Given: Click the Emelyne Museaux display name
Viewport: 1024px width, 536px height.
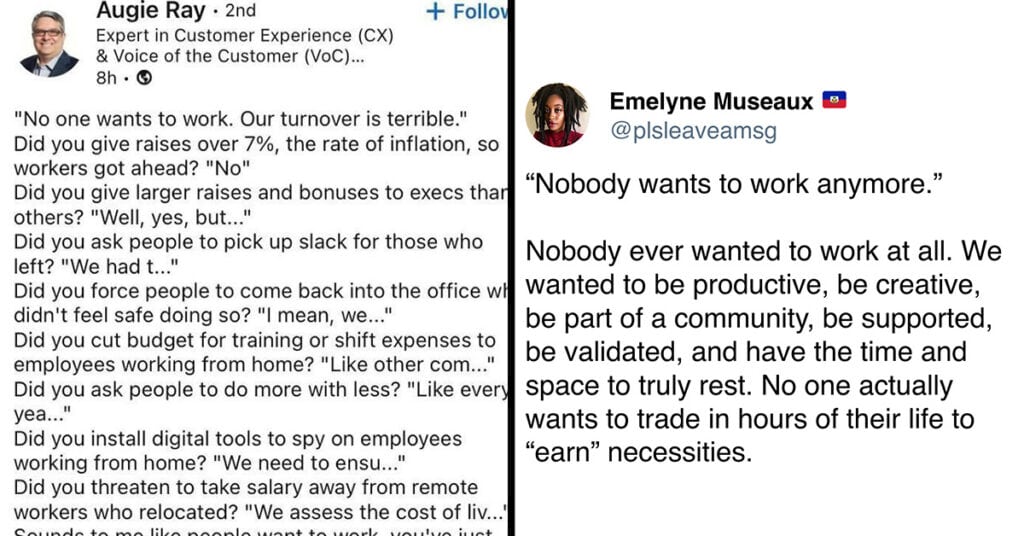Looking at the screenshot, I should (x=711, y=101).
